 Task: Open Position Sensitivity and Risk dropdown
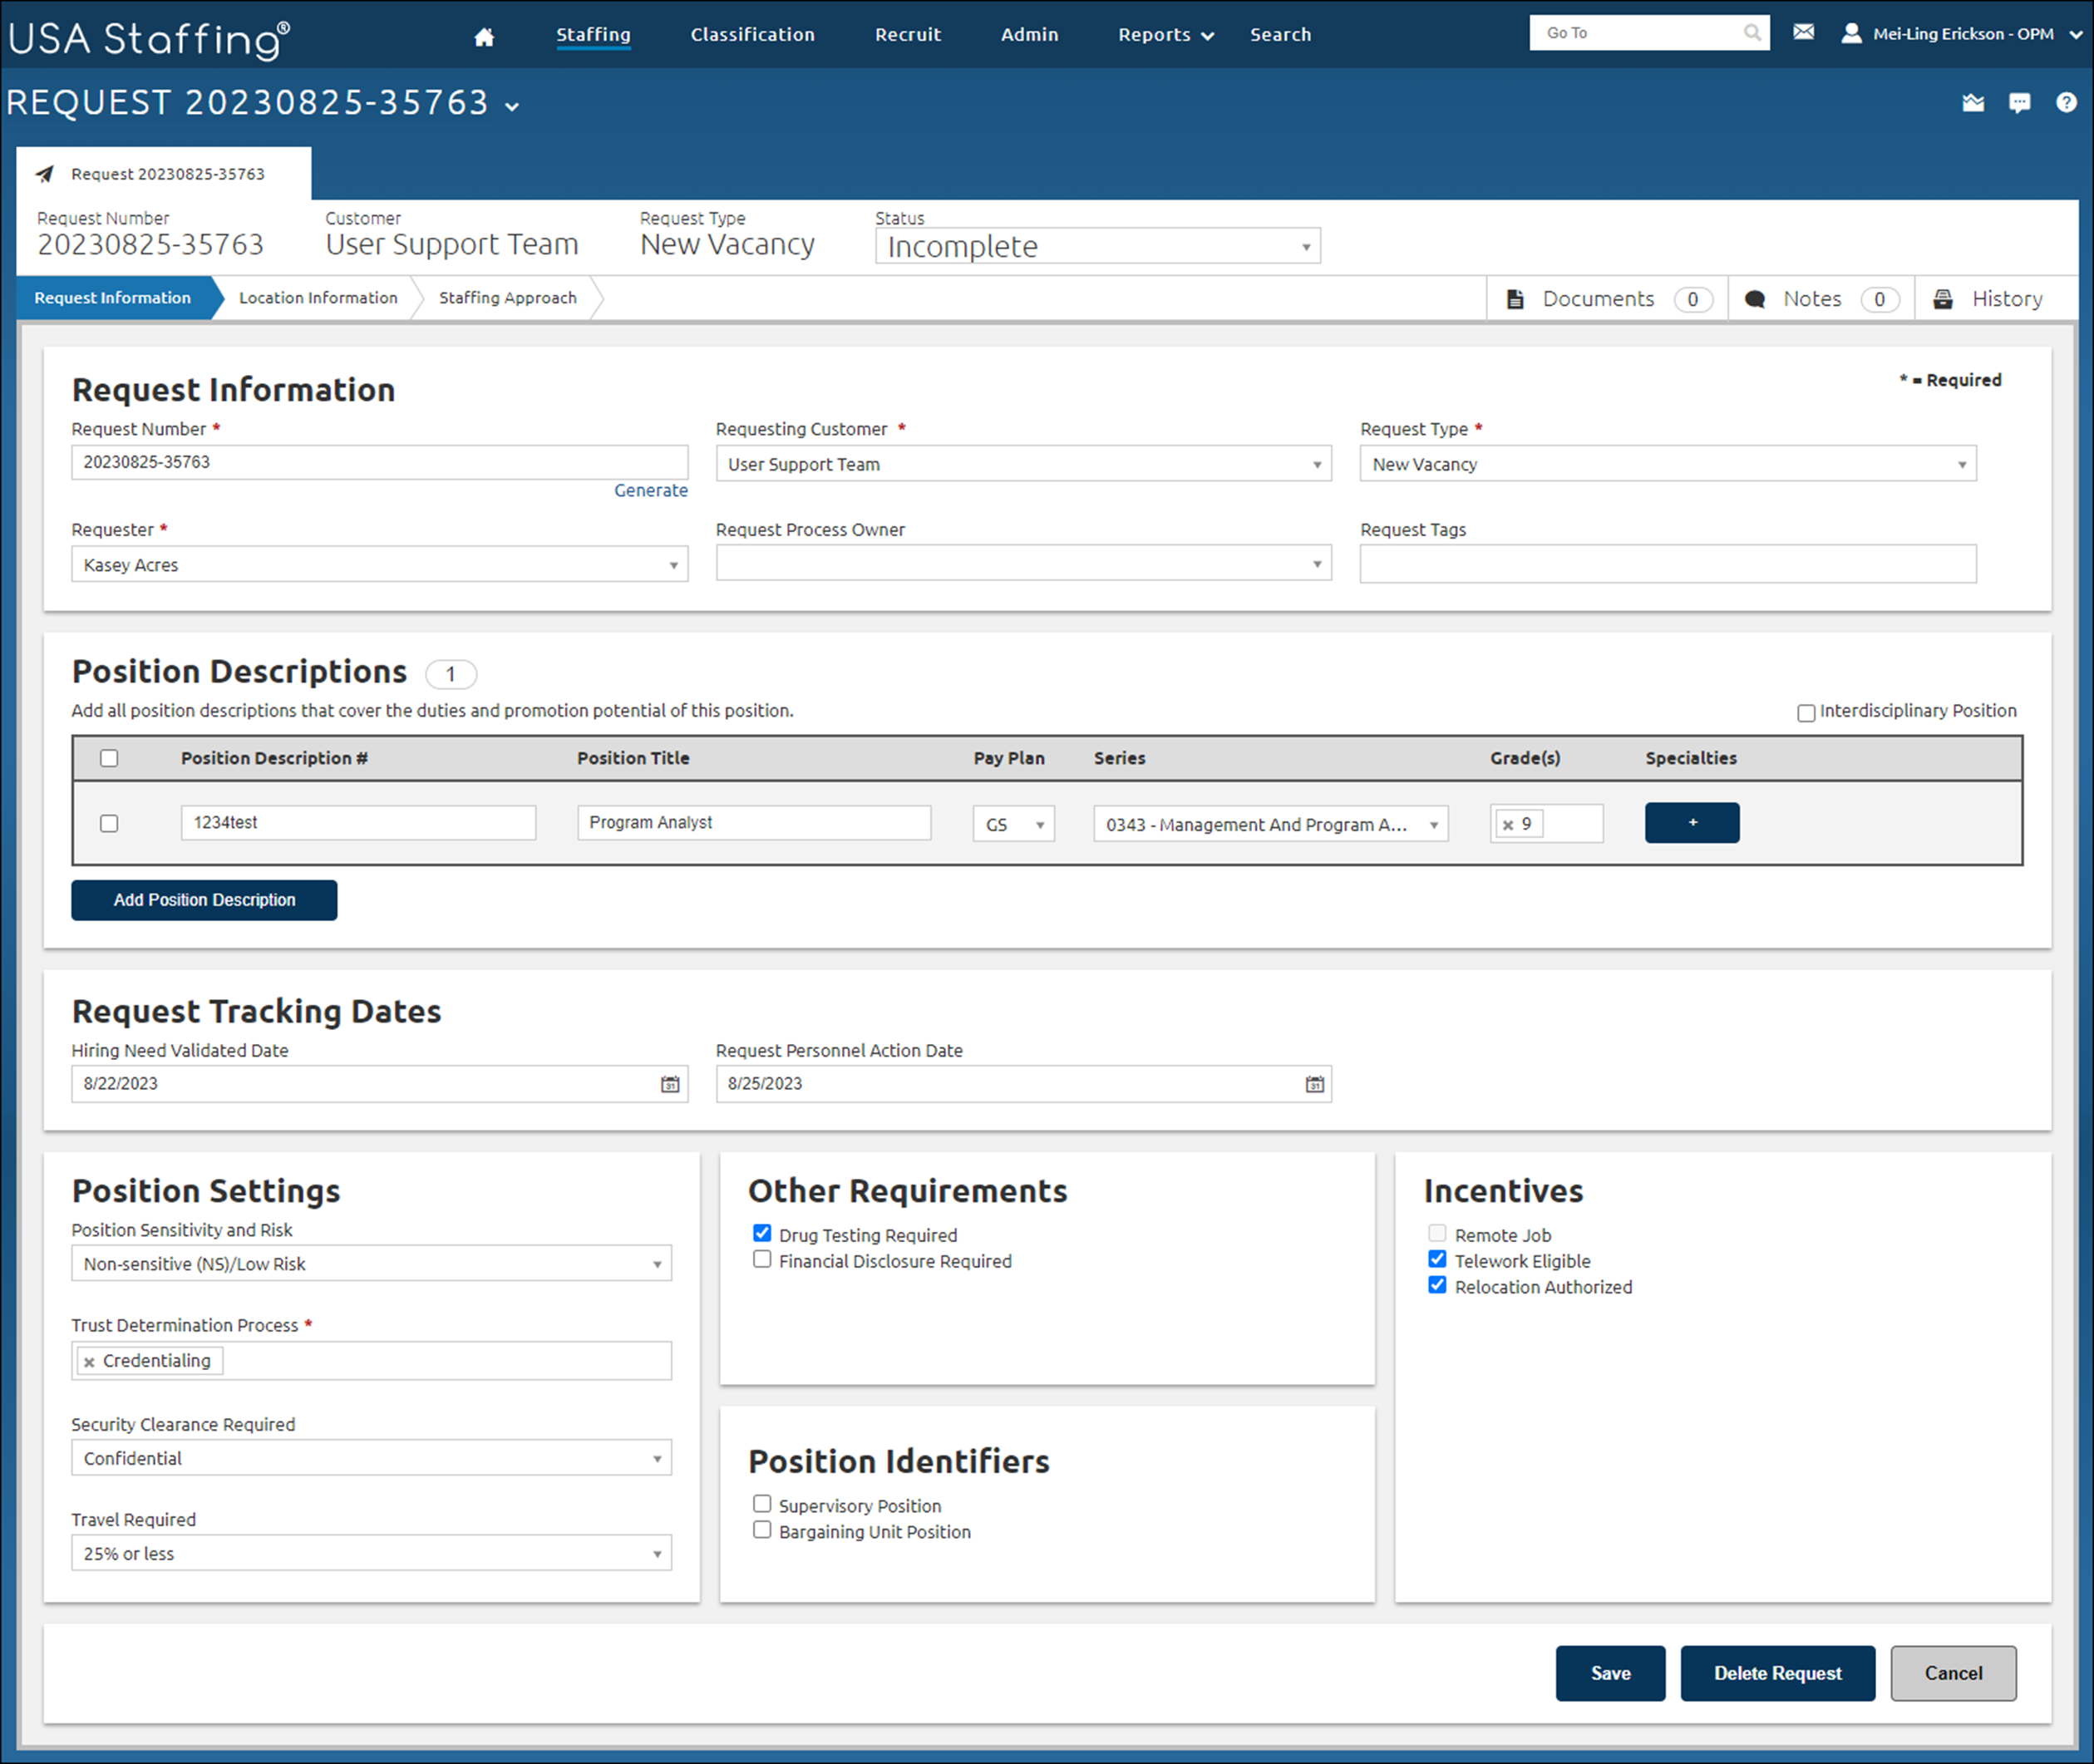pos(371,1264)
